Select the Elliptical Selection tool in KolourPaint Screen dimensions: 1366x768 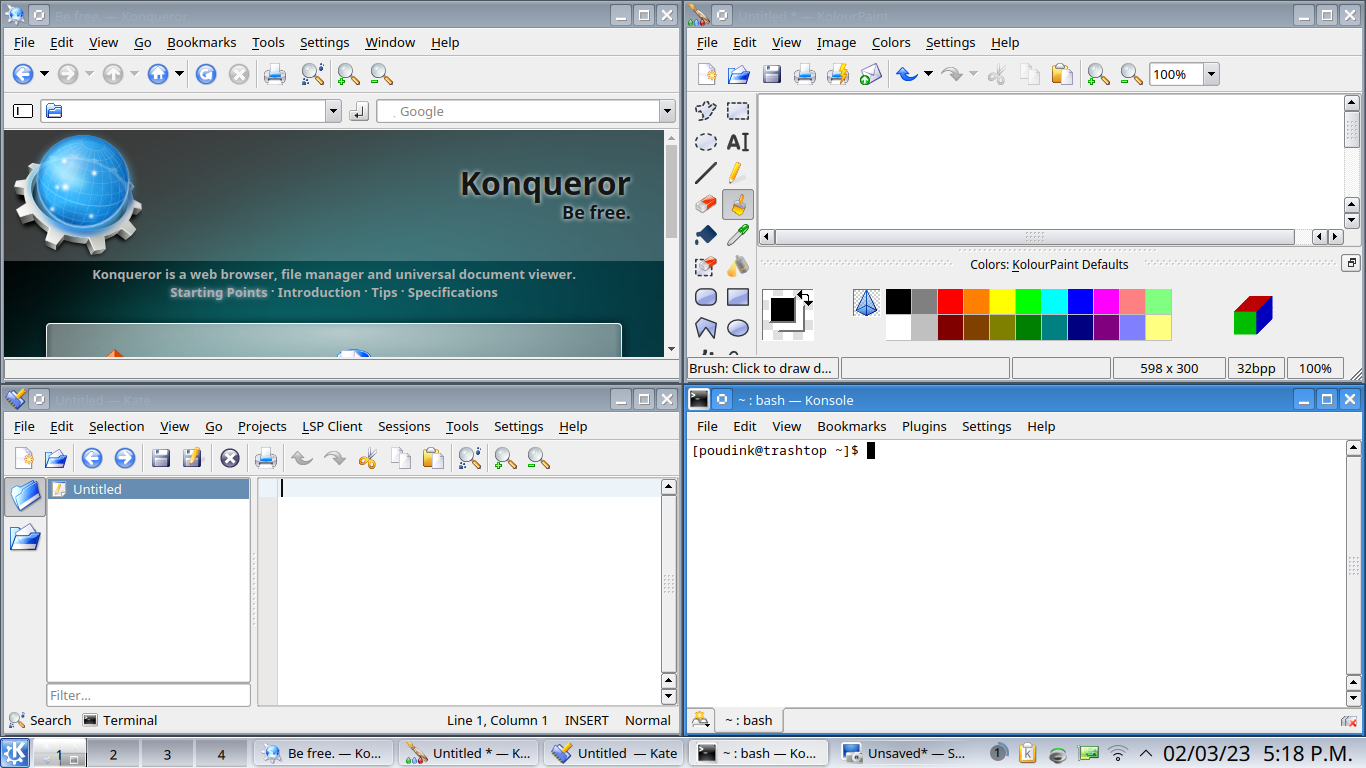coord(706,142)
